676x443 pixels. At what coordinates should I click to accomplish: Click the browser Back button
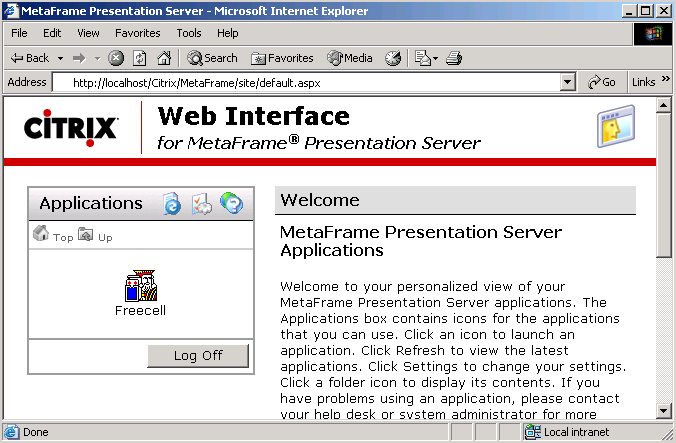tap(30, 58)
